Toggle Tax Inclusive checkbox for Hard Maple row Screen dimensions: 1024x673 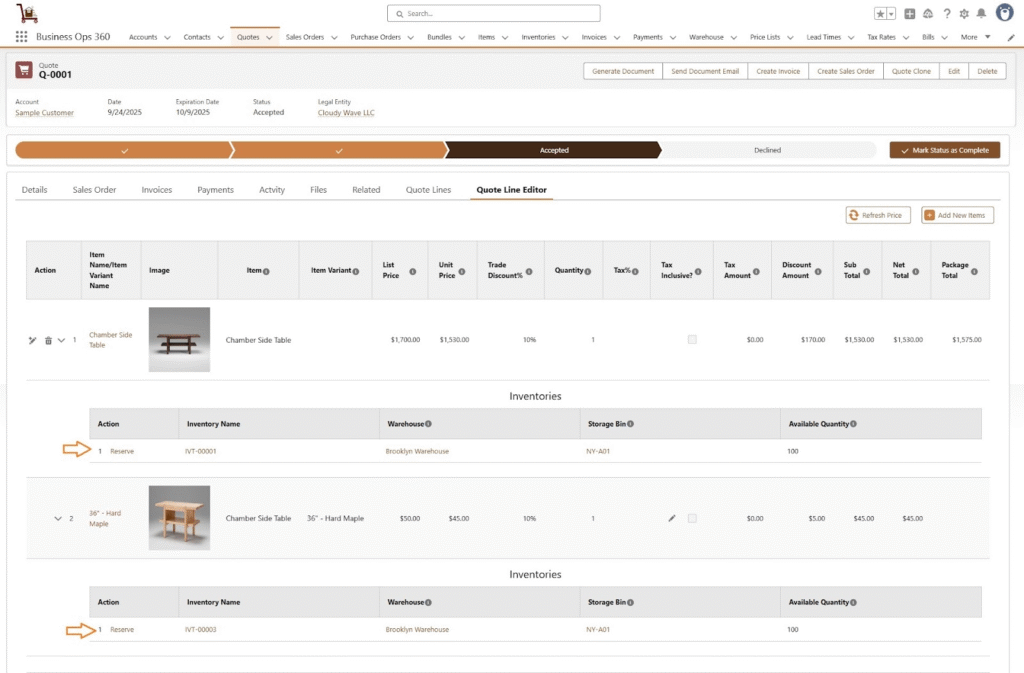[x=692, y=518]
